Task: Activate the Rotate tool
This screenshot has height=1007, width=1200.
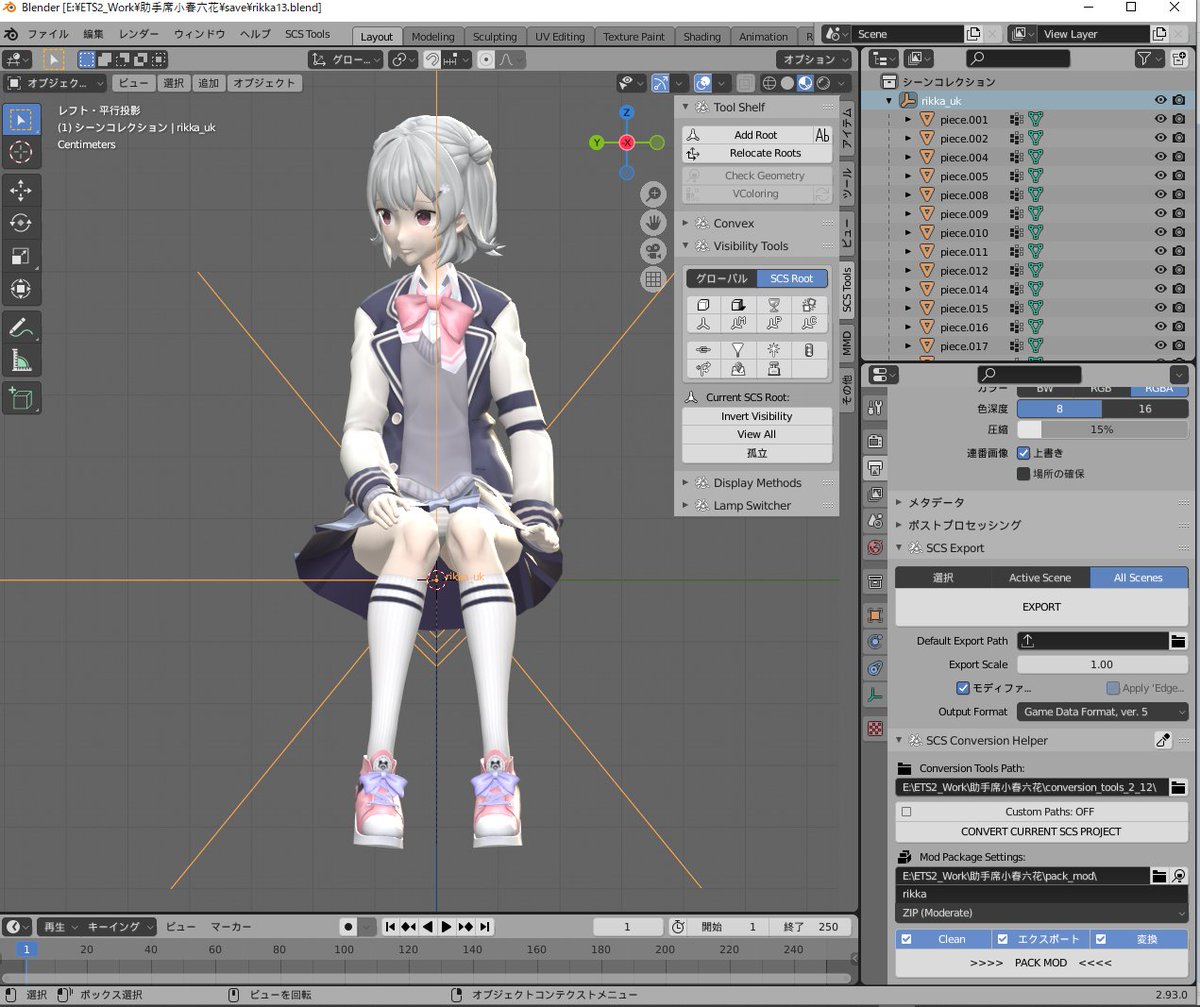Action: coord(21,222)
